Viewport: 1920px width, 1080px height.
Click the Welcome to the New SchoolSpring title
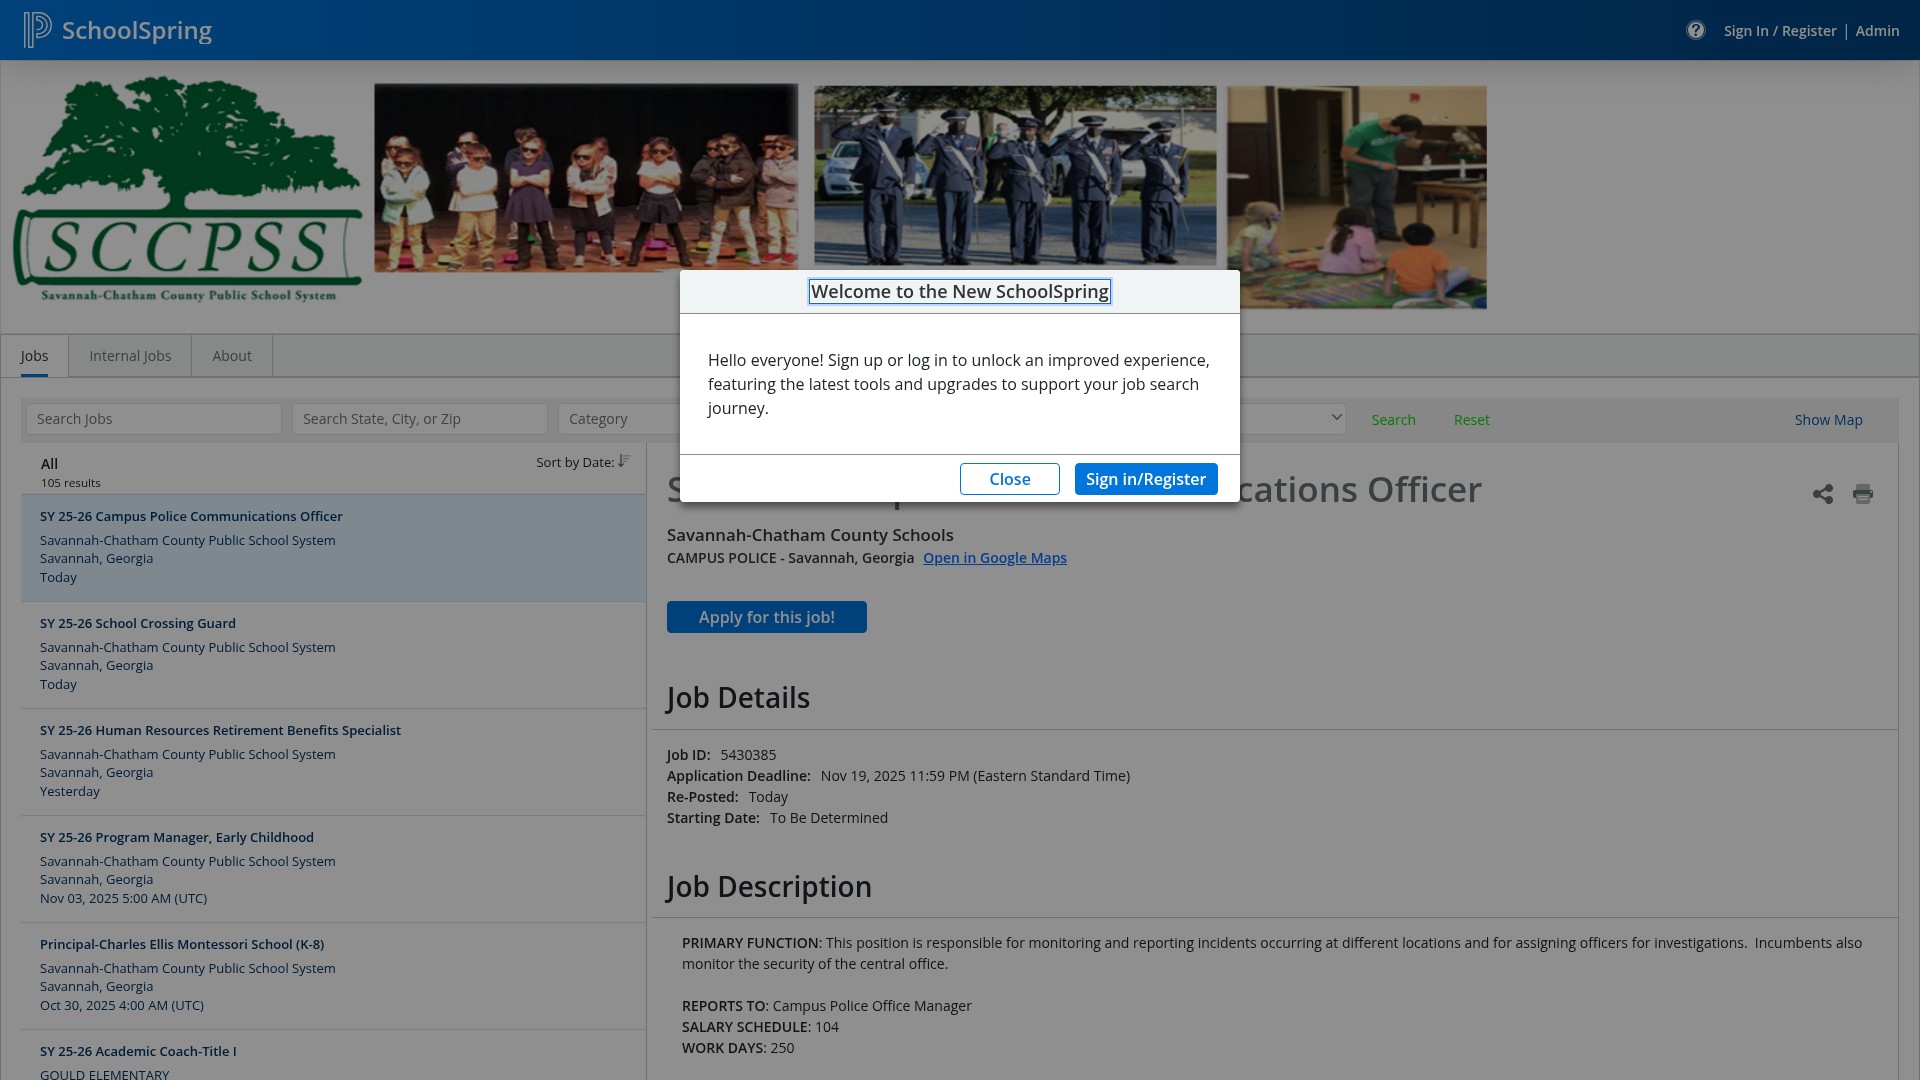pos(960,291)
